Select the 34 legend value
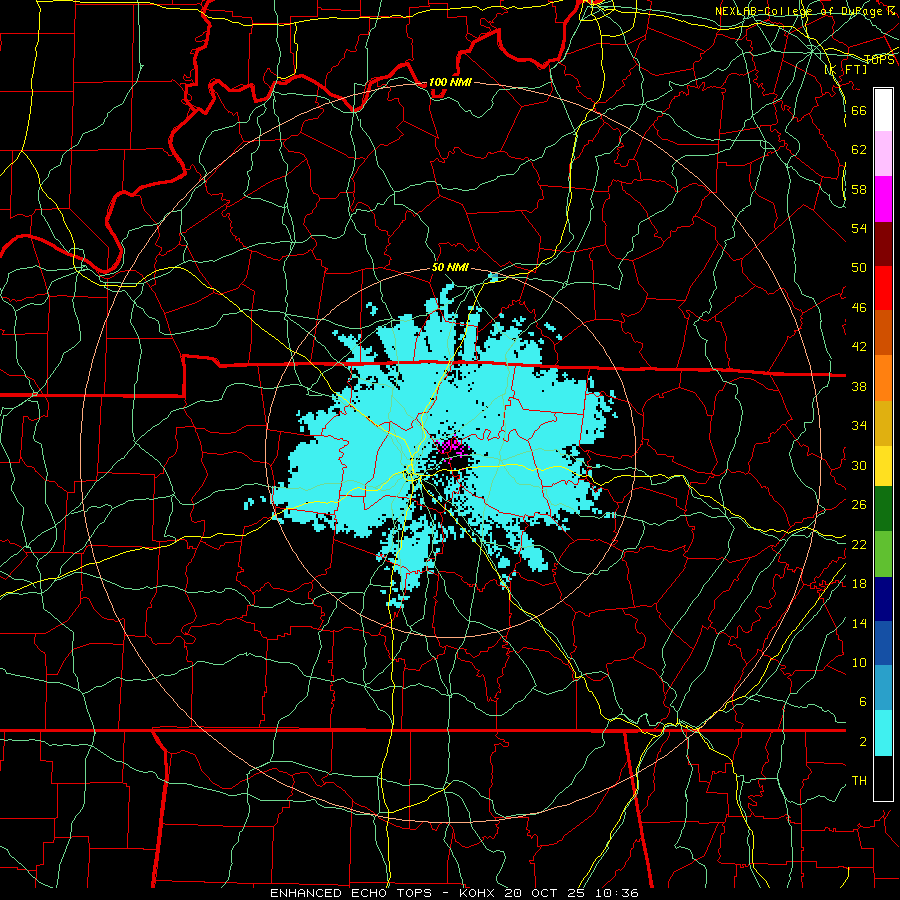Viewport: 900px width, 900px height. click(x=859, y=426)
